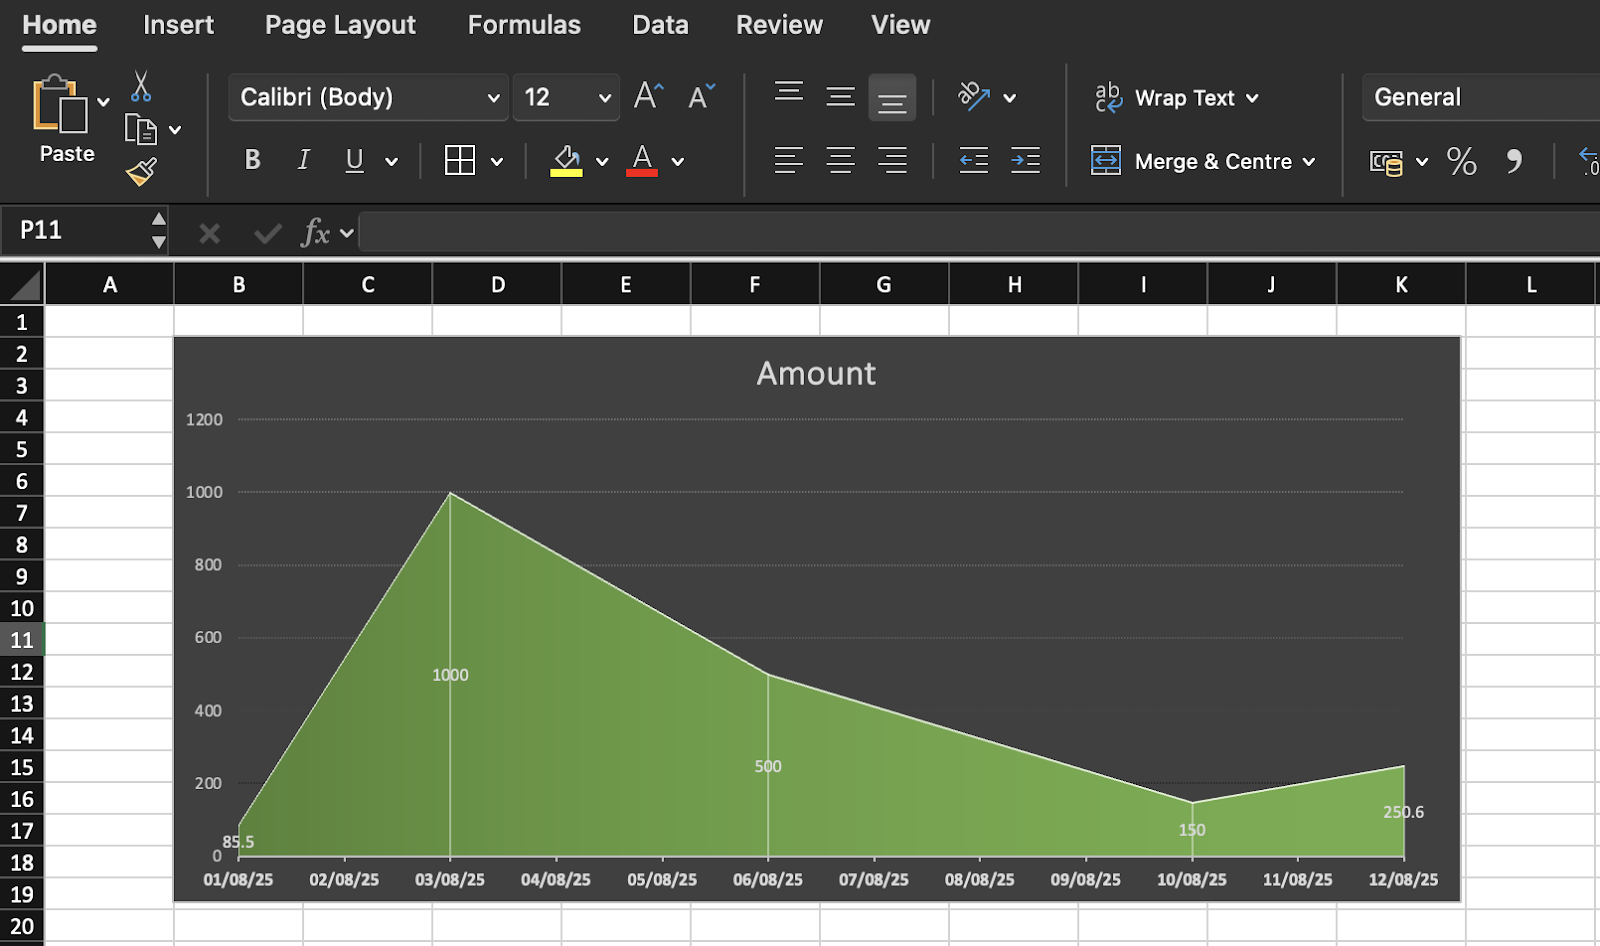Screen dimensions: 1600x946
Task: Apply percent style
Action: pos(1461,161)
